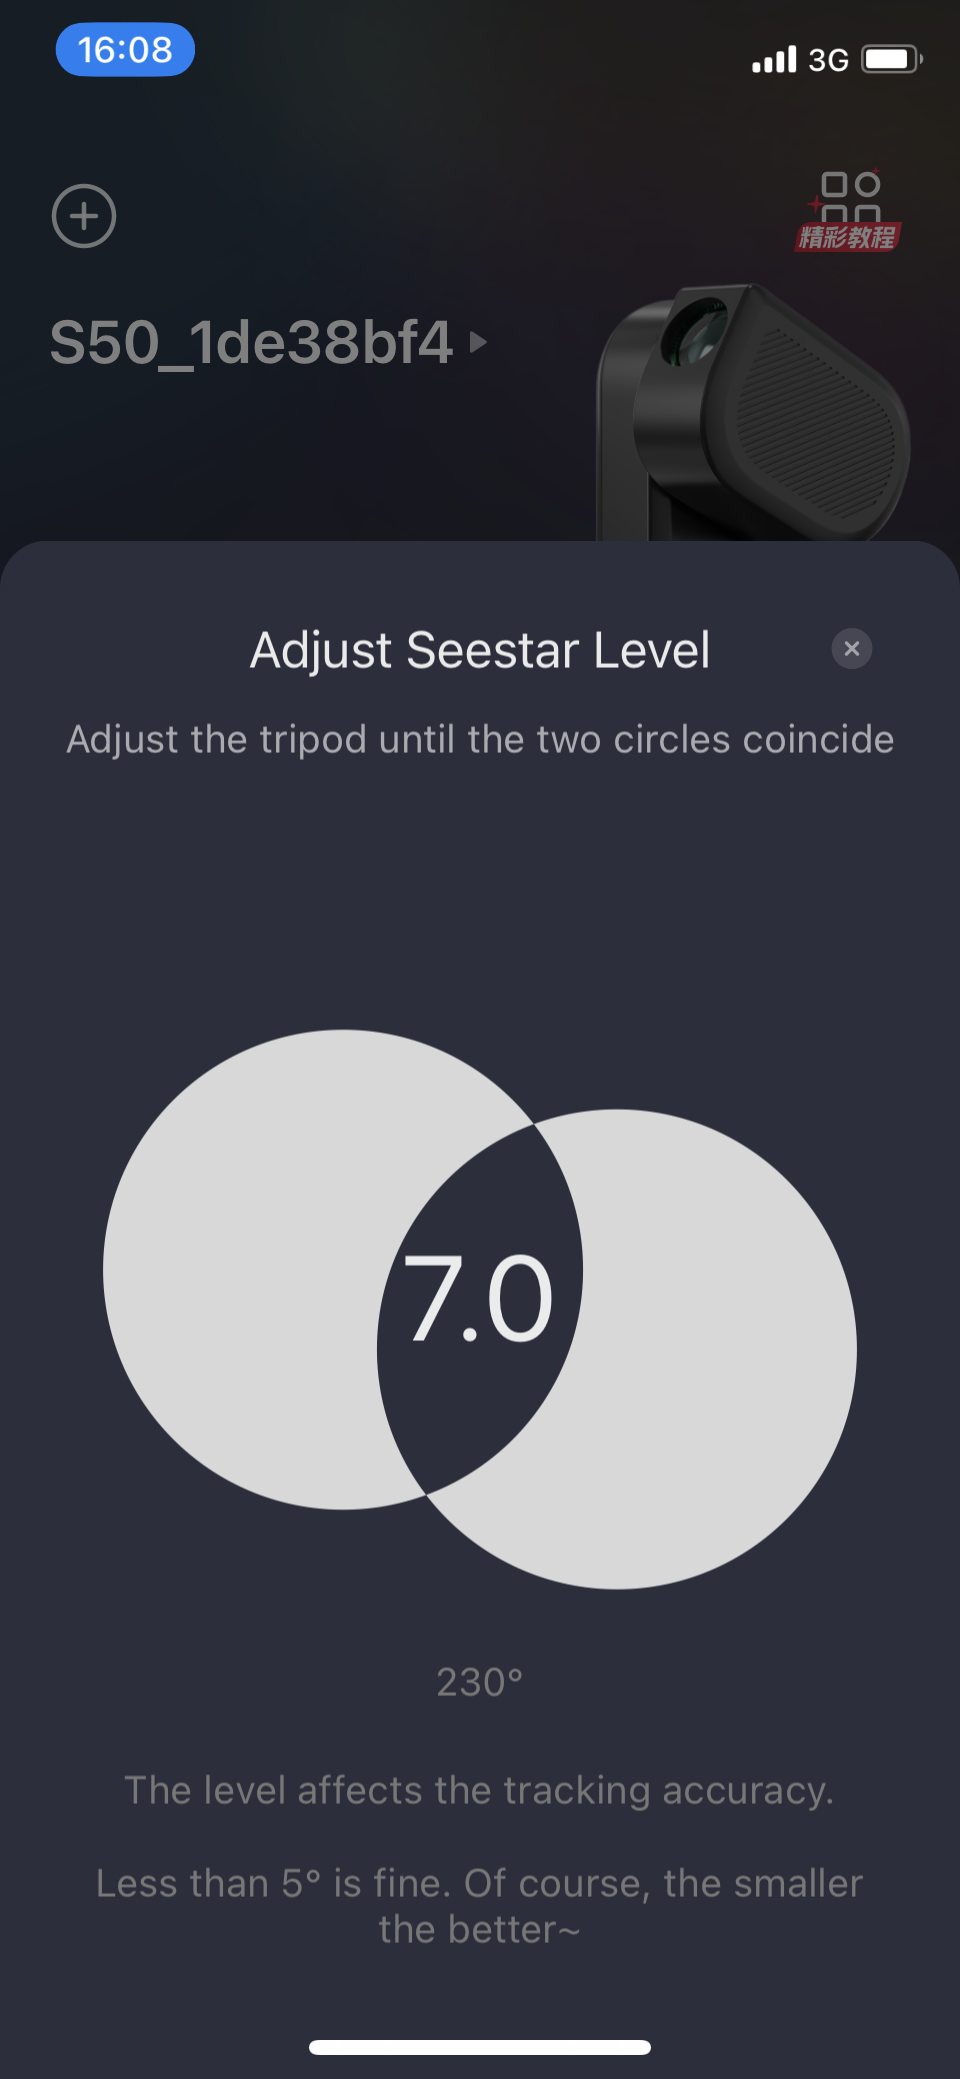Tap the S50_1de38bf4 device name
960x2079 pixels.
pos(252,342)
